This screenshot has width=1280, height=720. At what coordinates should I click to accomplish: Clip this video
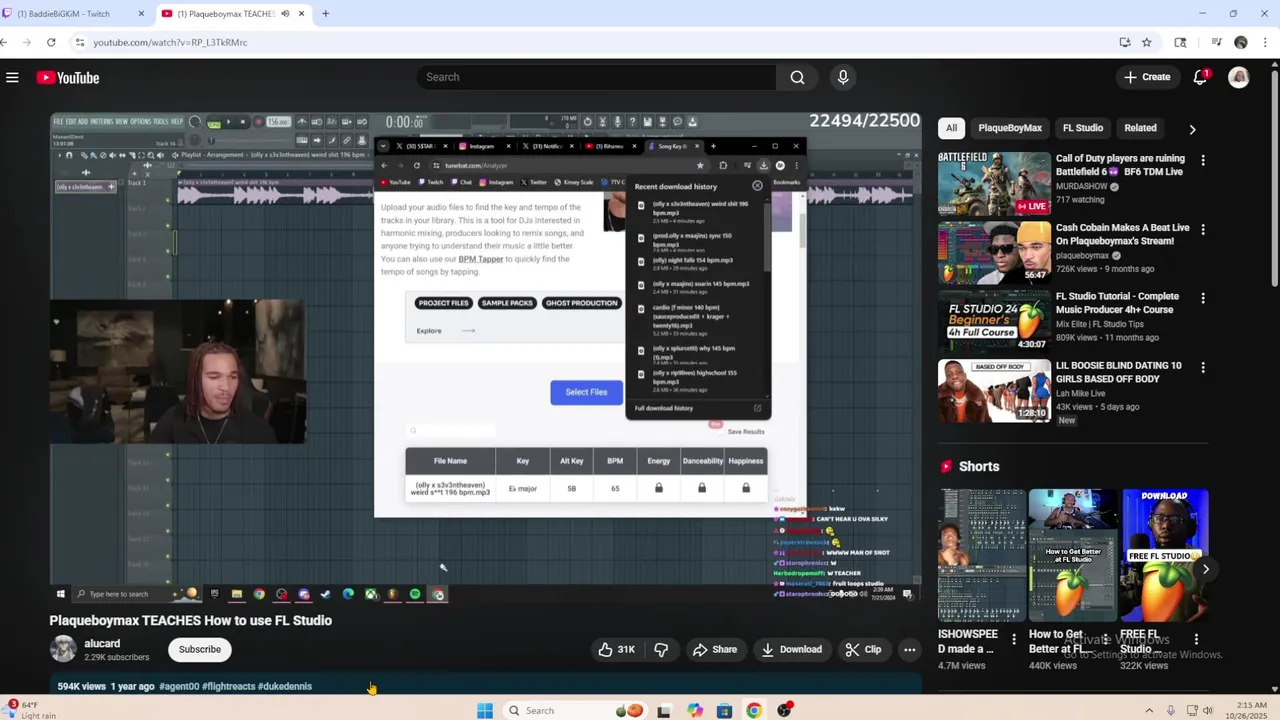863,649
